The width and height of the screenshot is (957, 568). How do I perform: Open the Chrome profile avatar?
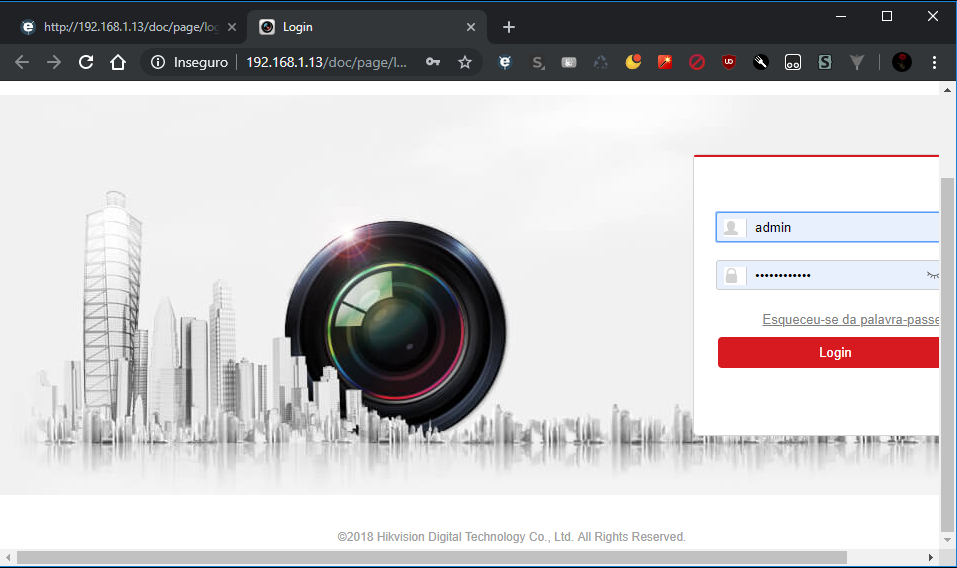point(902,62)
